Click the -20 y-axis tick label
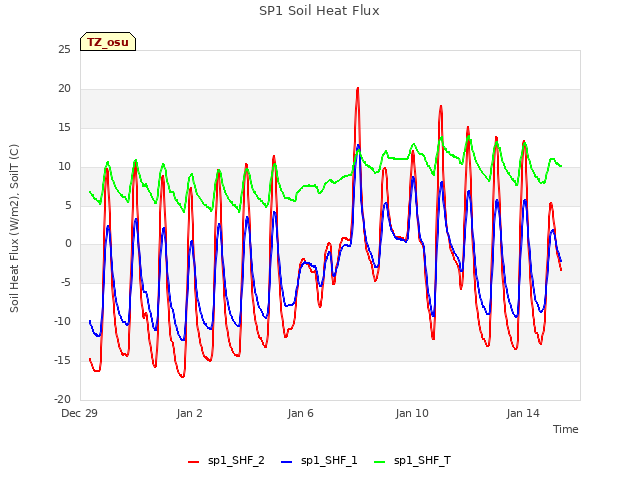640x480 pixels. 63,399
